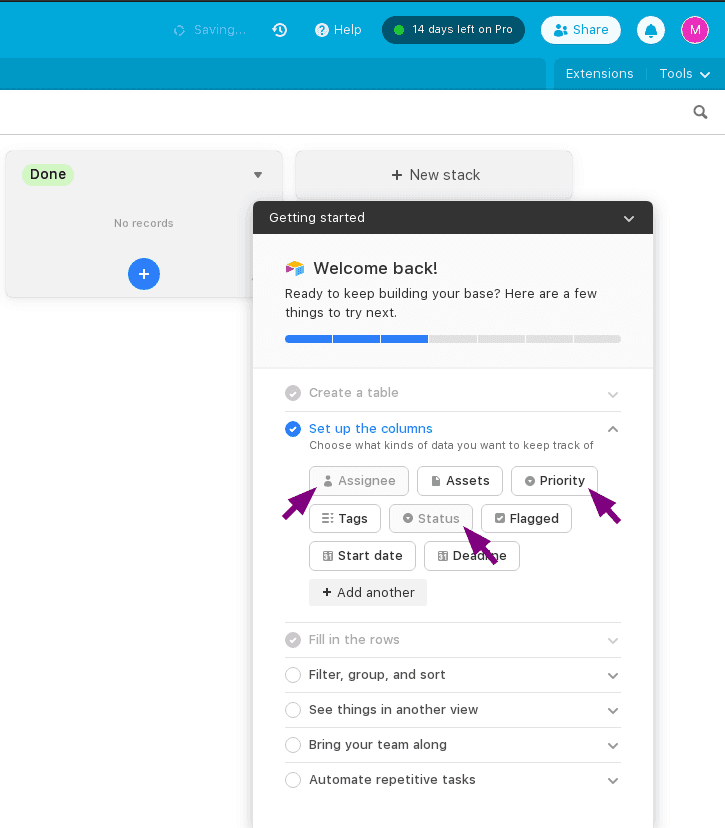The width and height of the screenshot is (725, 828).
Task: Collapse the Getting started panel
Action: point(628,218)
